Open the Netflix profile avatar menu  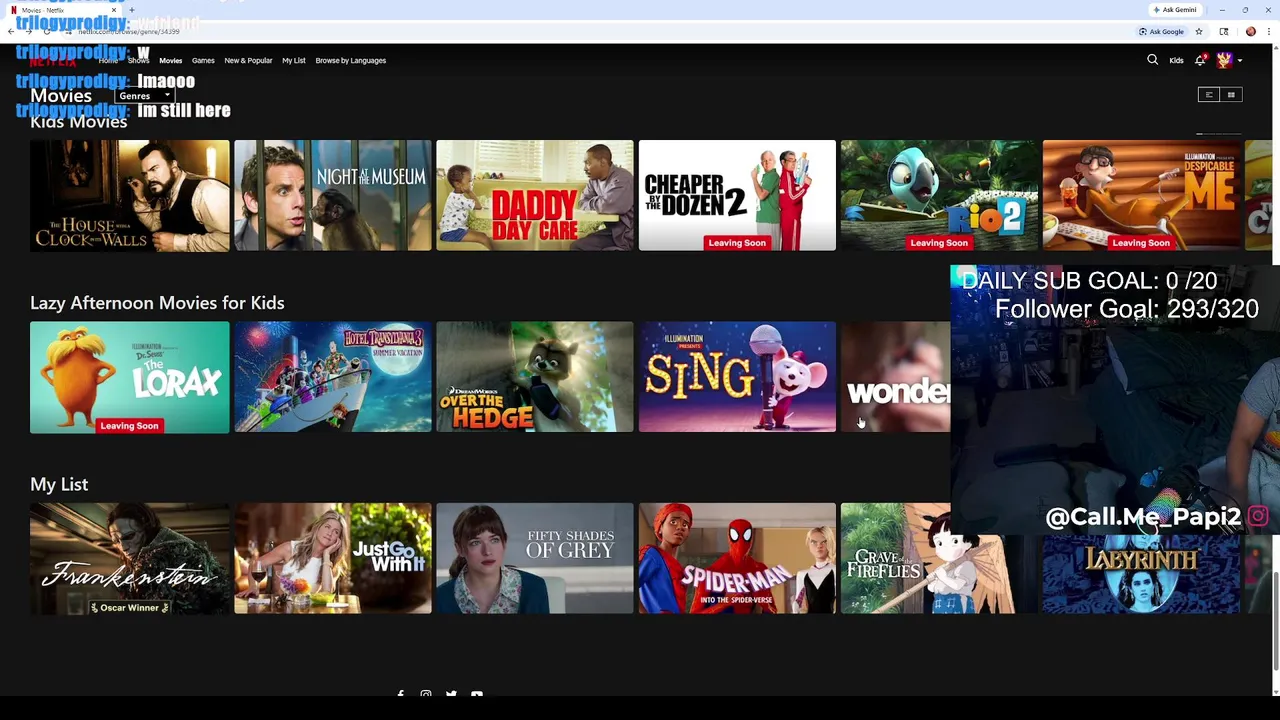coord(1224,60)
